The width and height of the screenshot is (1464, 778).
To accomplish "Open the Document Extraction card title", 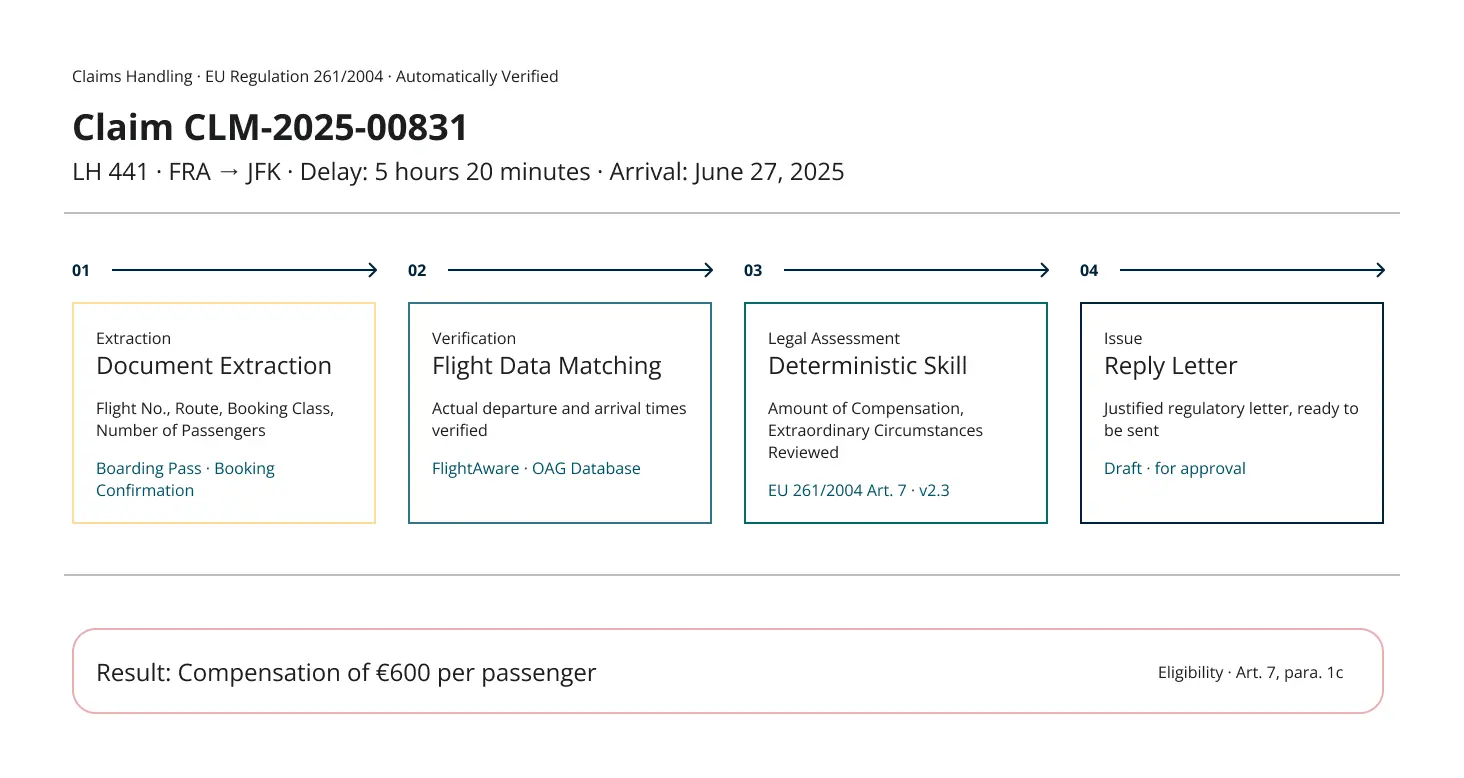I will click(x=214, y=366).
